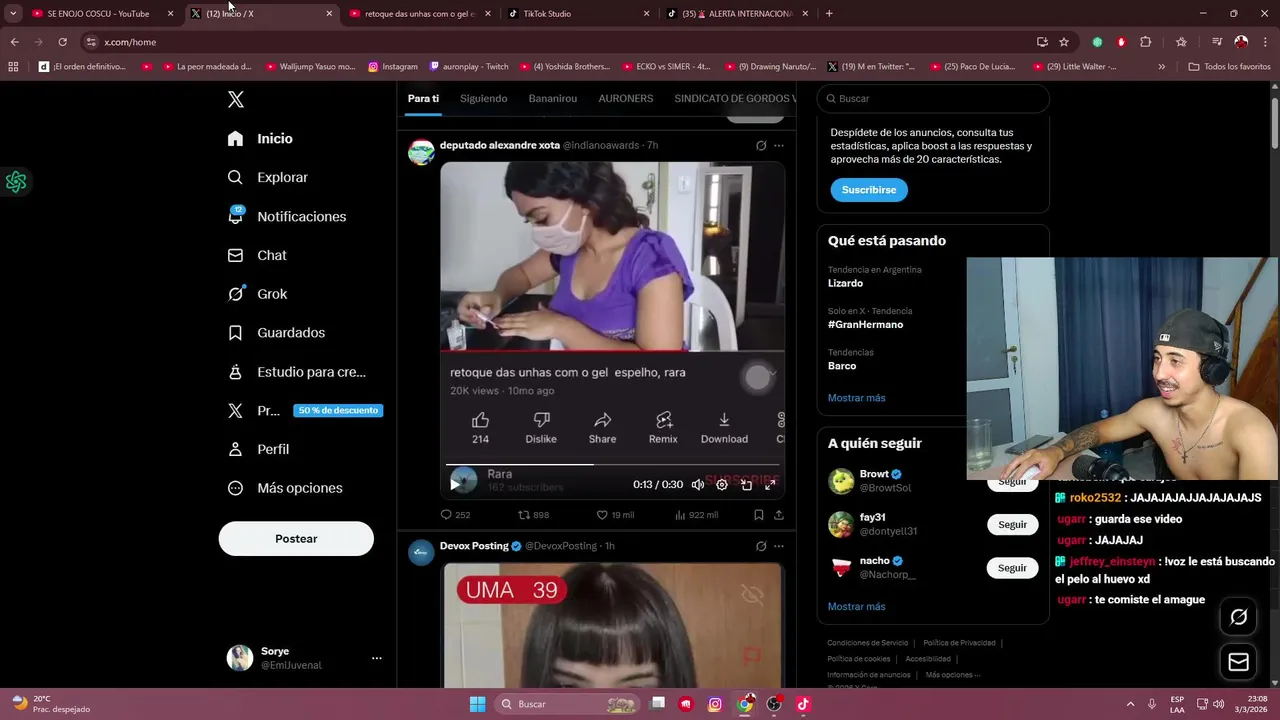Mute the video with speaker icon

tap(698, 484)
